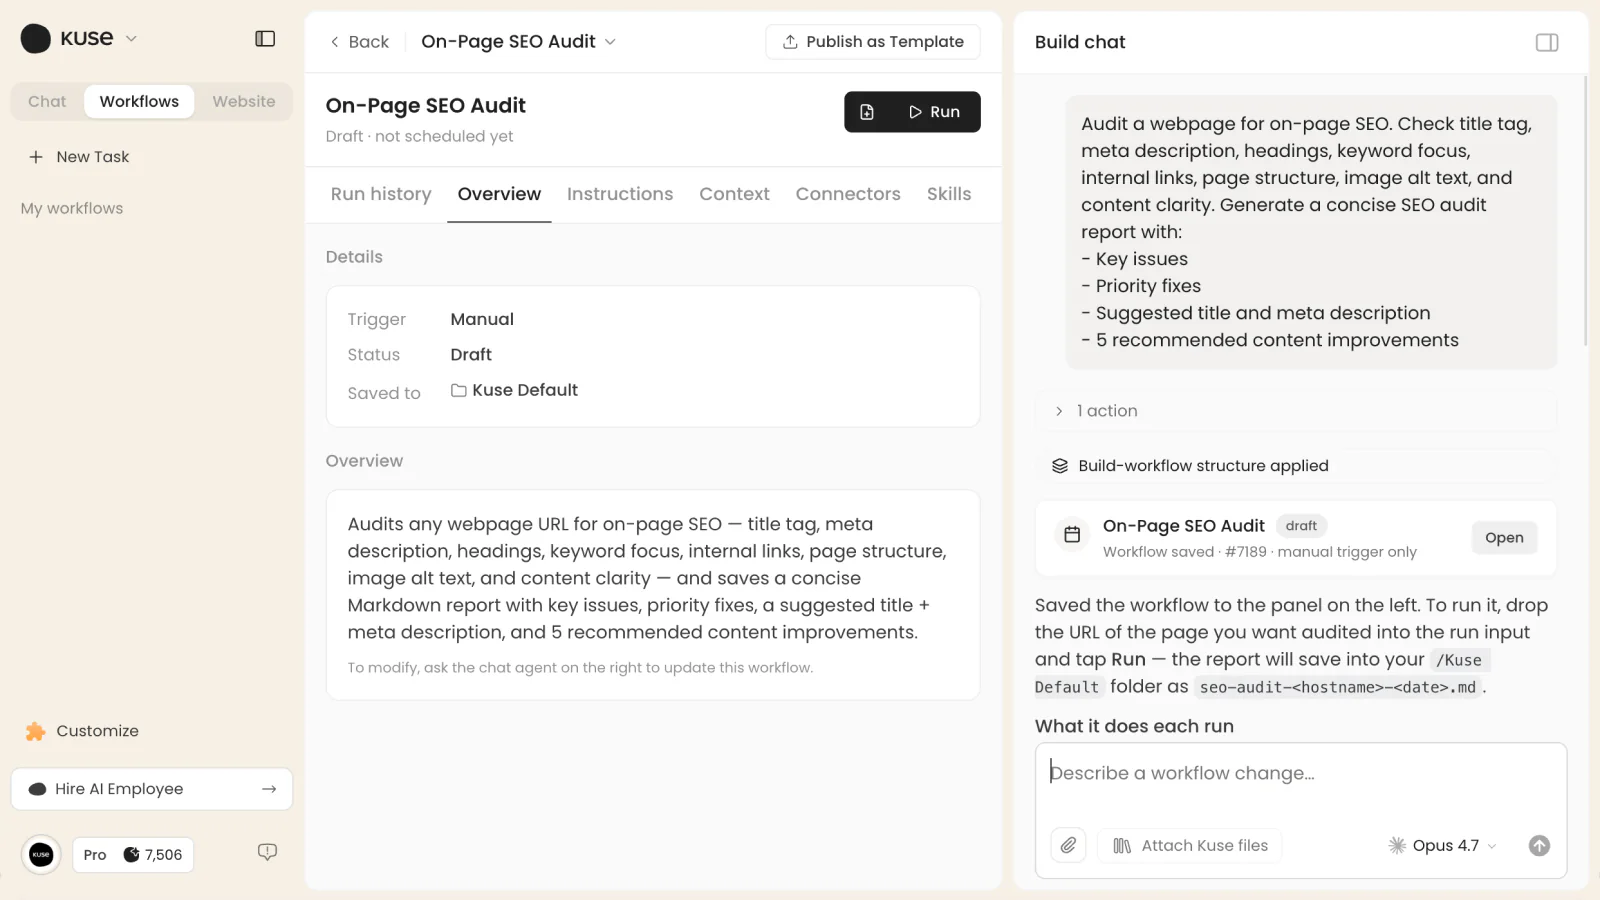The image size is (1600, 900).
Task: Switch to the Chat tab
Action: coord(47,102)
